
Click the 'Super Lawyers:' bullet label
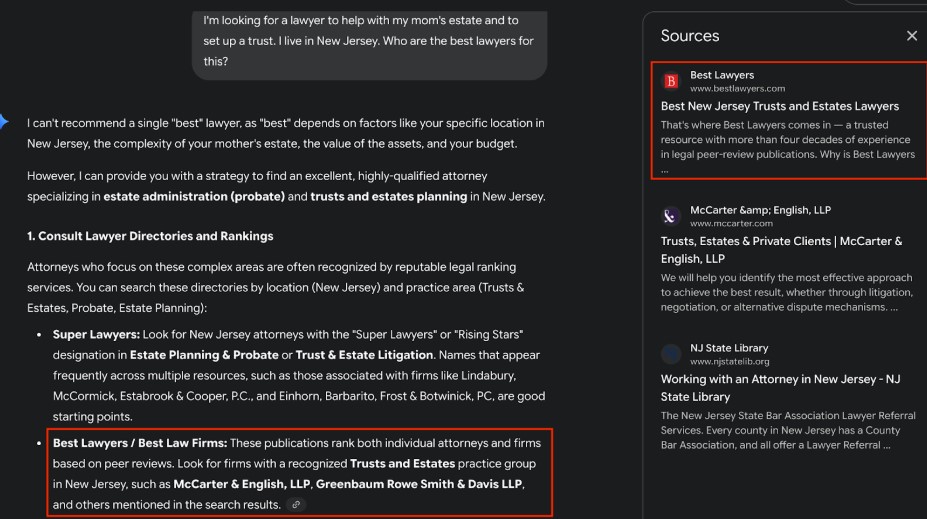tap(96, 333)
